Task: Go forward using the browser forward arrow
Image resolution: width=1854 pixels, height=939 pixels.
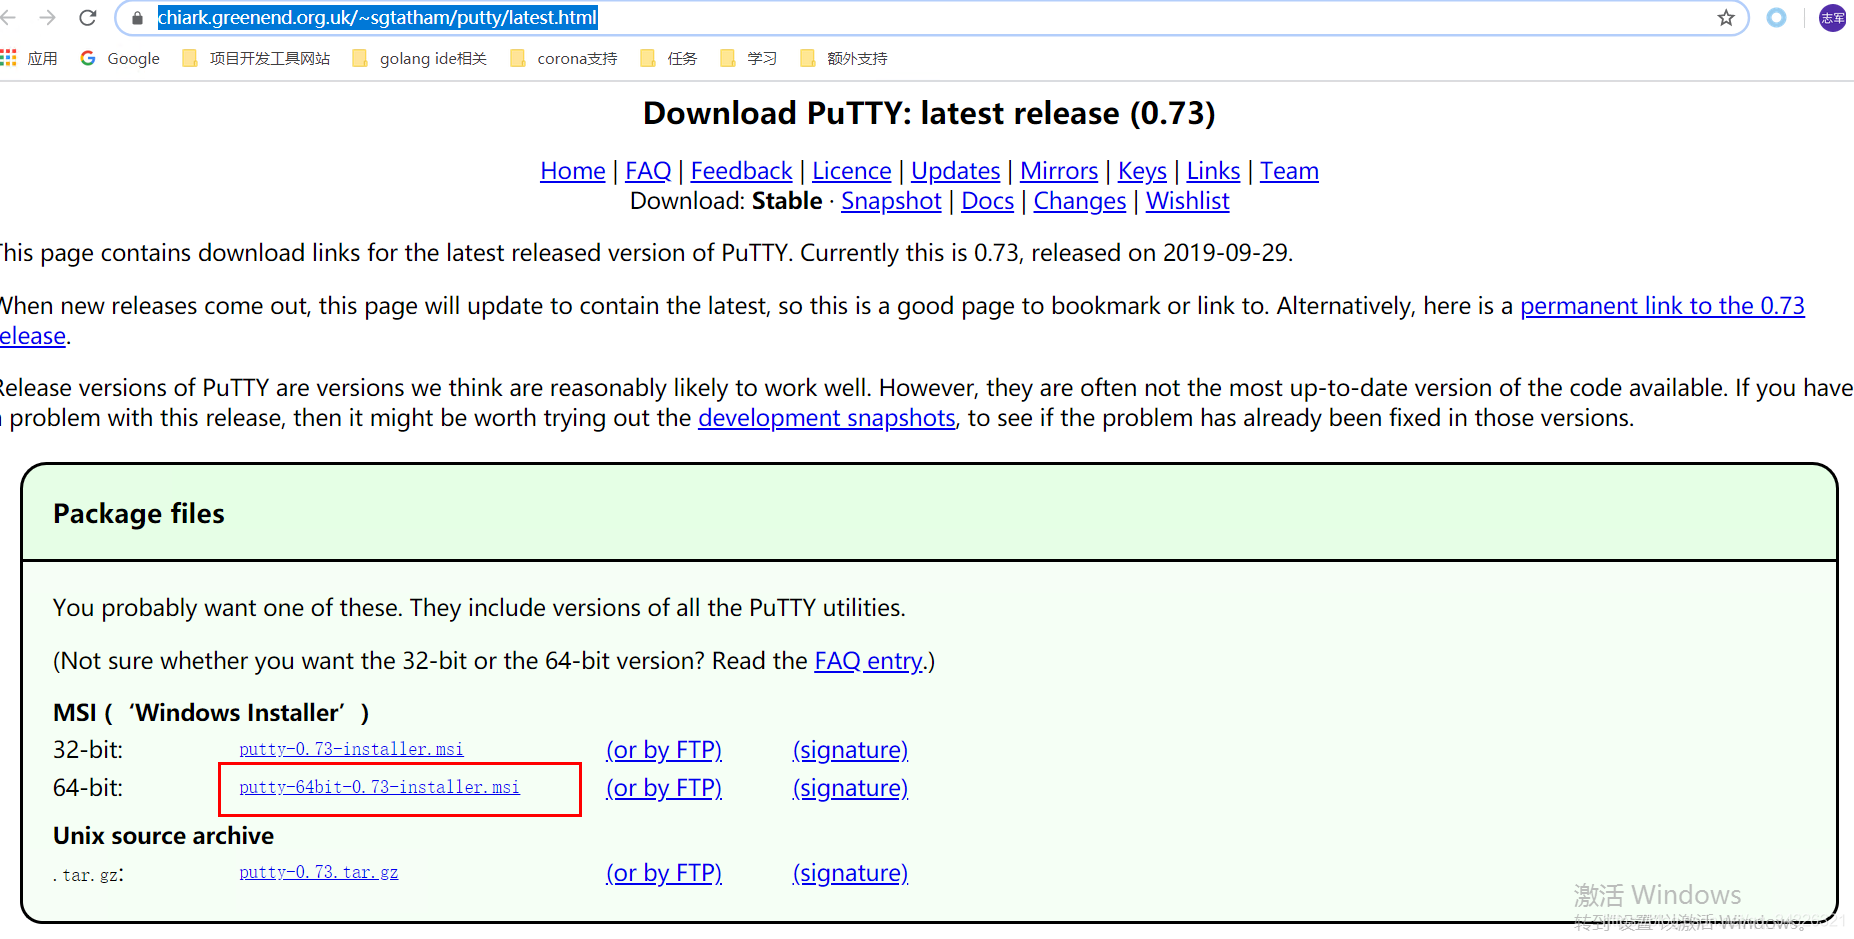Action: [47, 18]
